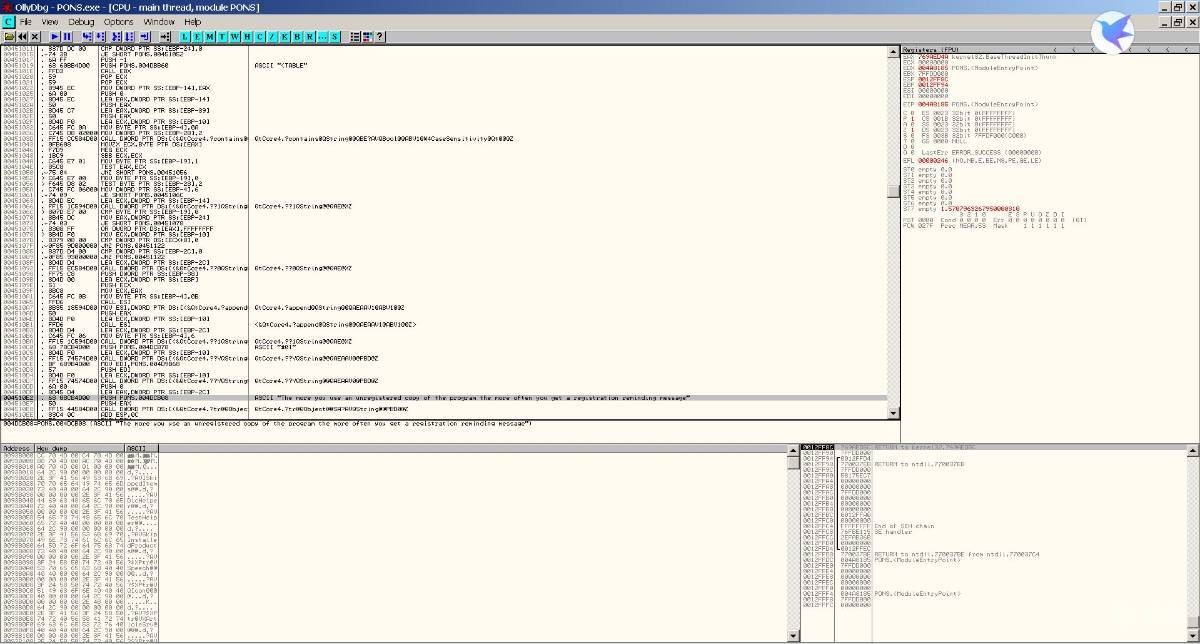1200x644 pixels.
Task: Click the Appearance options colored grid icon
Action: click(369, 36)
